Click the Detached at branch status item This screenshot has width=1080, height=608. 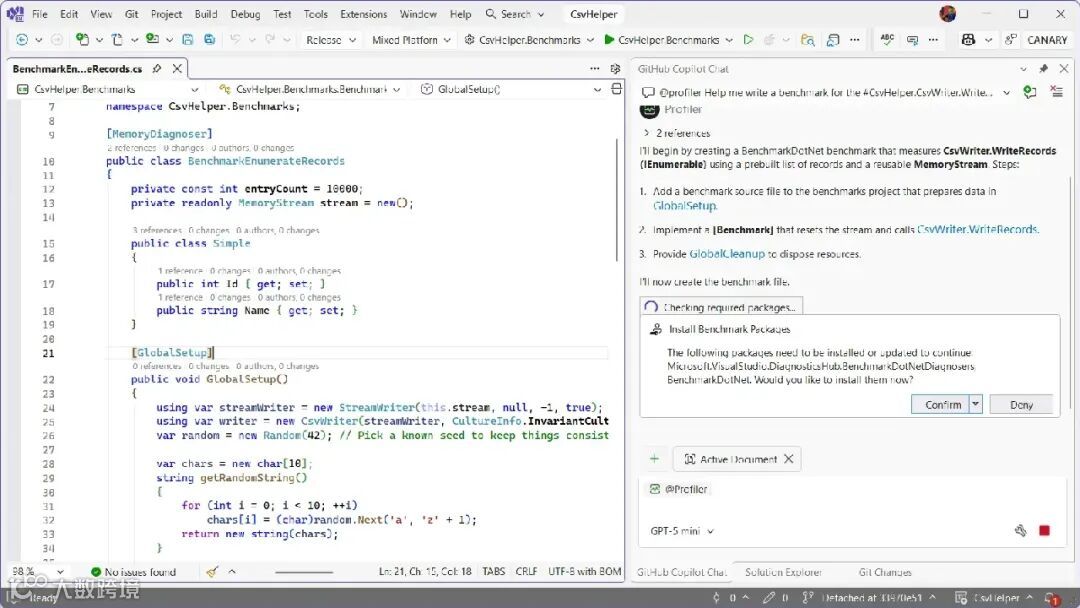click(869, 598)
